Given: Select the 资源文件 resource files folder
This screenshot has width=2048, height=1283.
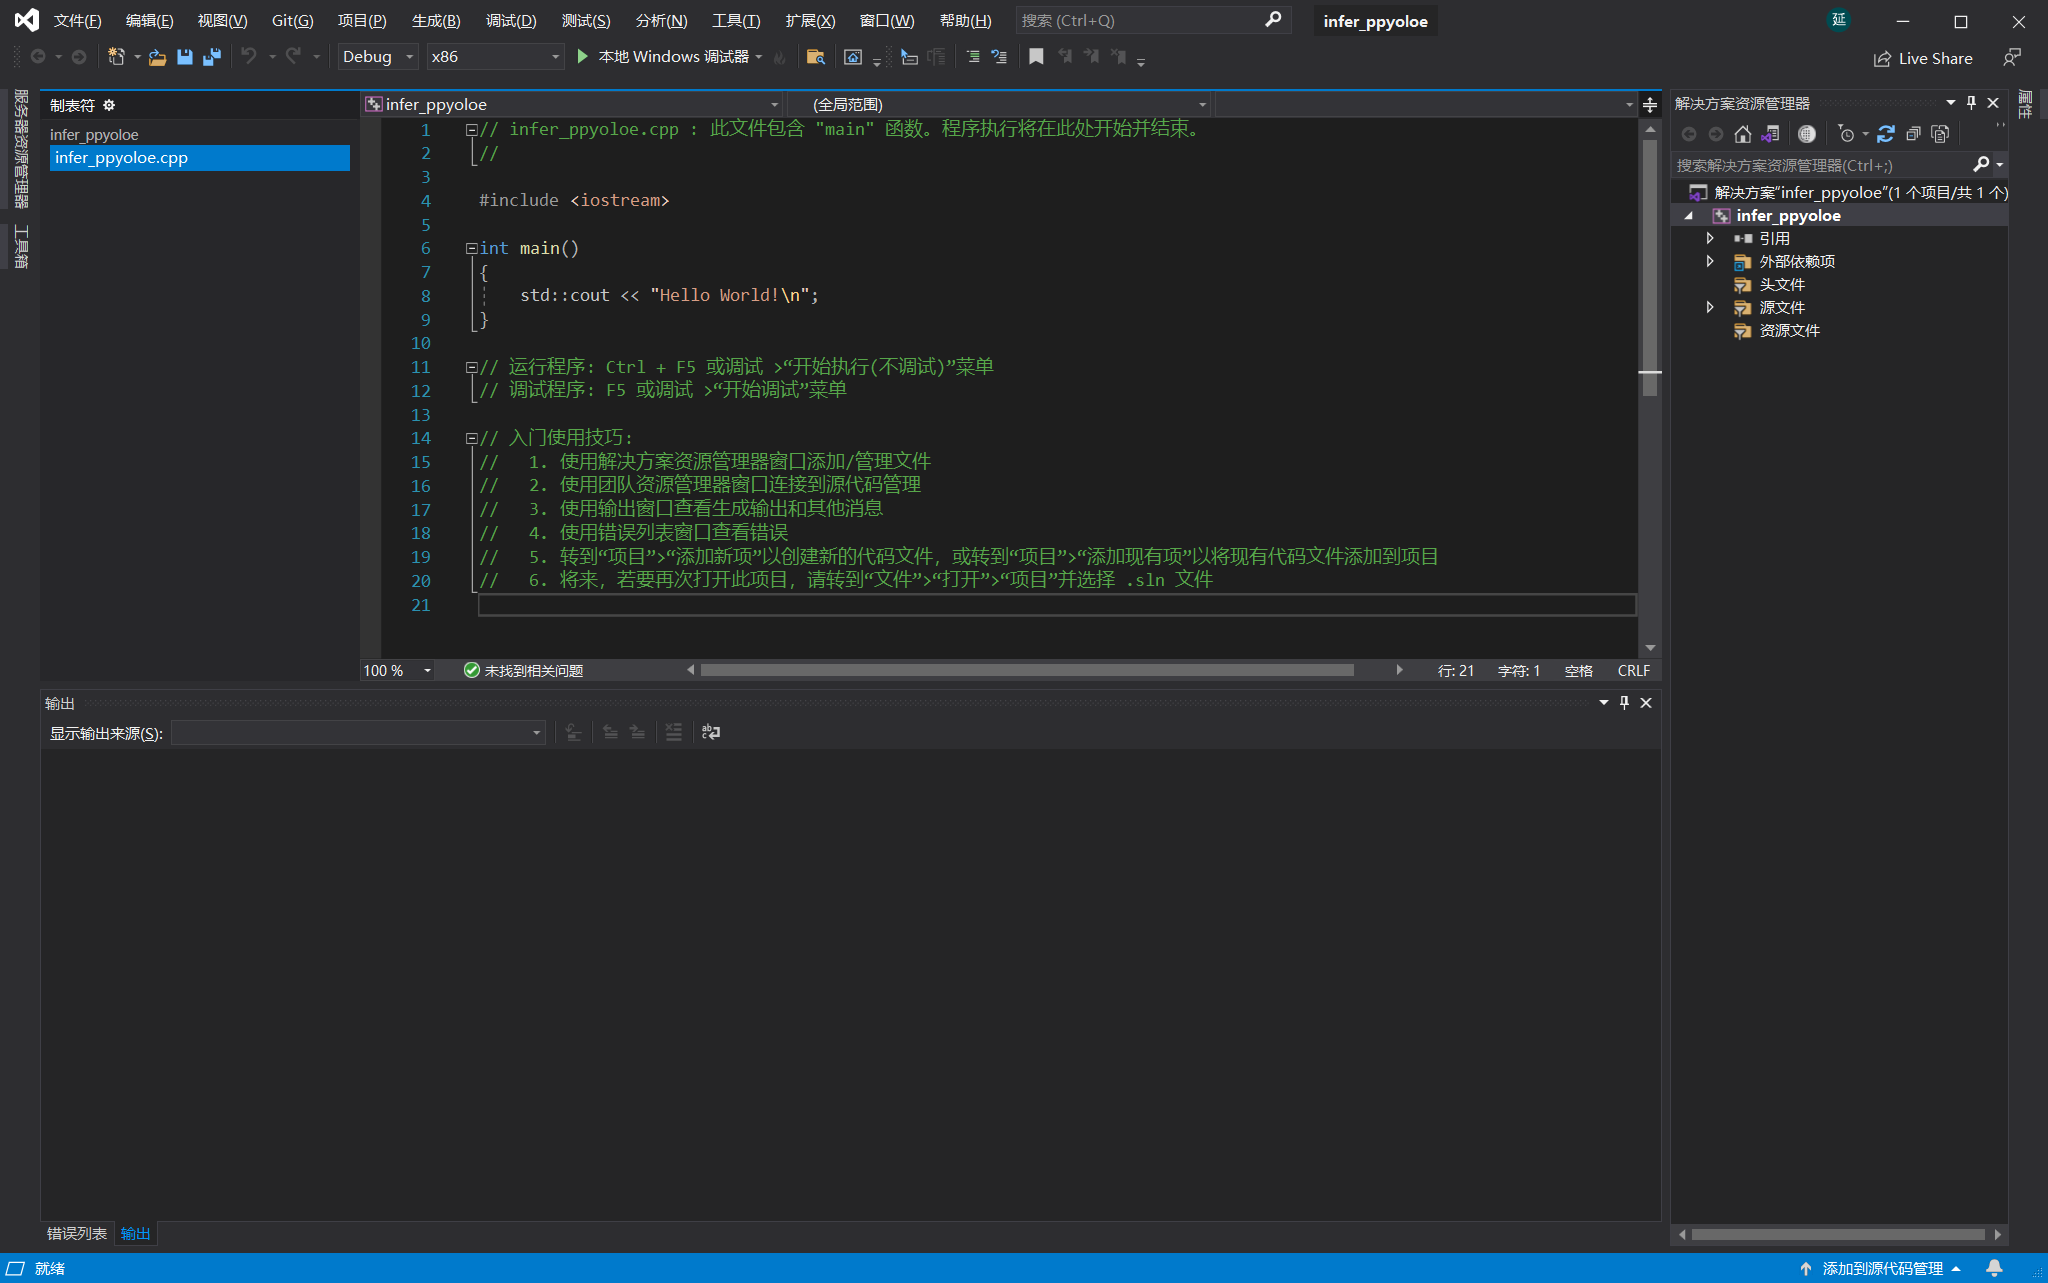Looking at the screenshot, I should coord(1789,330).
